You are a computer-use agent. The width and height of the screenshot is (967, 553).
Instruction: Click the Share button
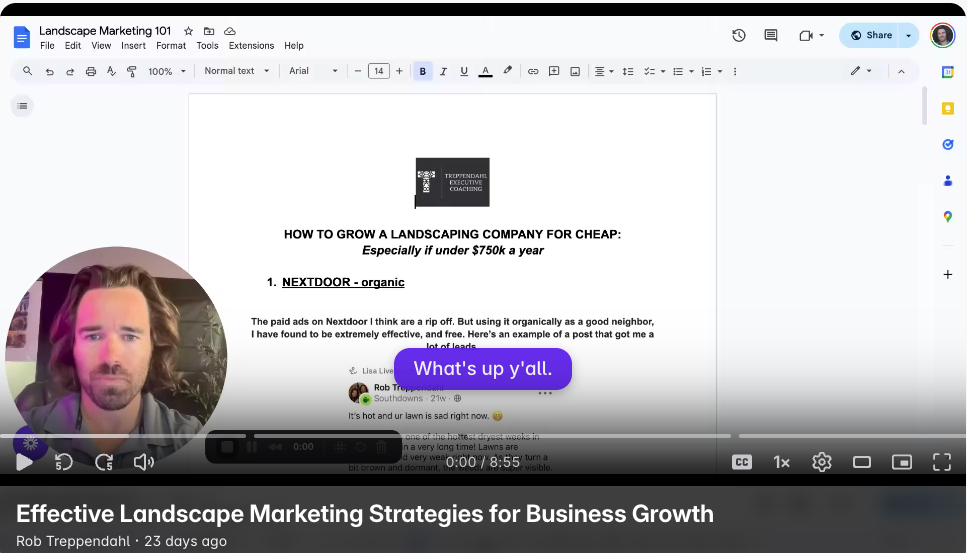(x=871, y=35)
